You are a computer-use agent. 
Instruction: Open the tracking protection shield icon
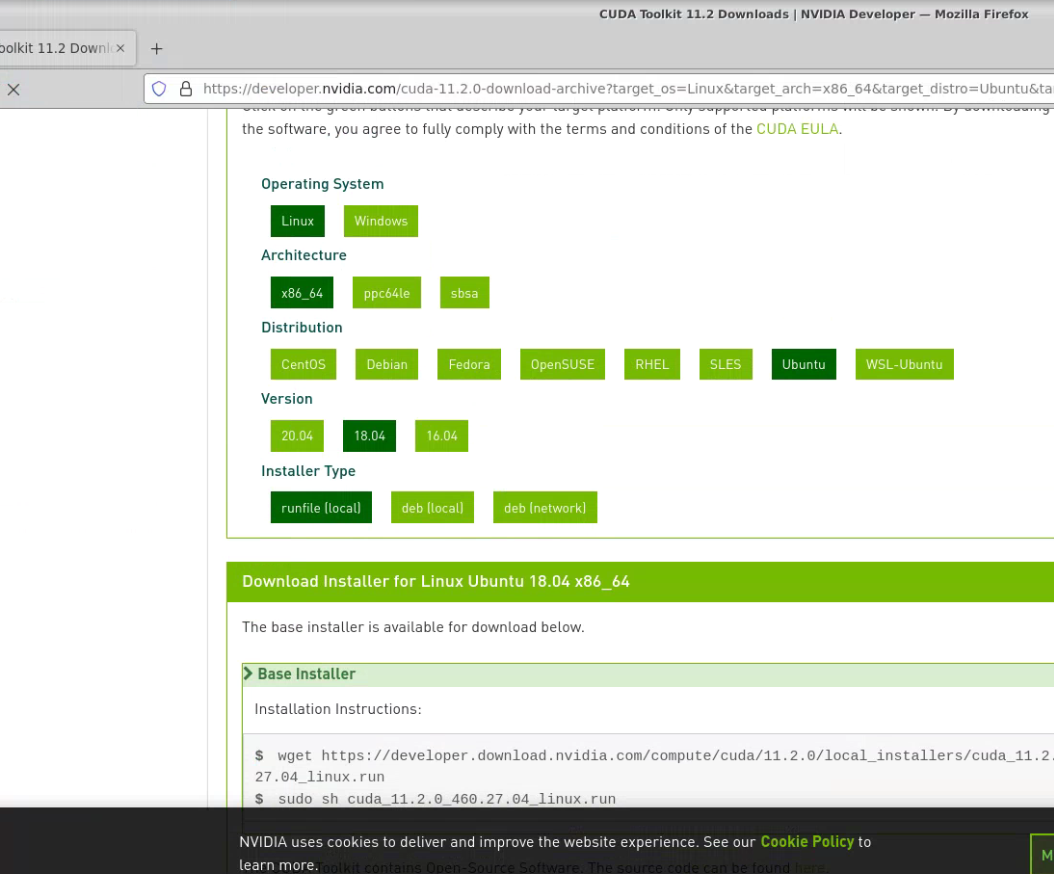[159, 89]
